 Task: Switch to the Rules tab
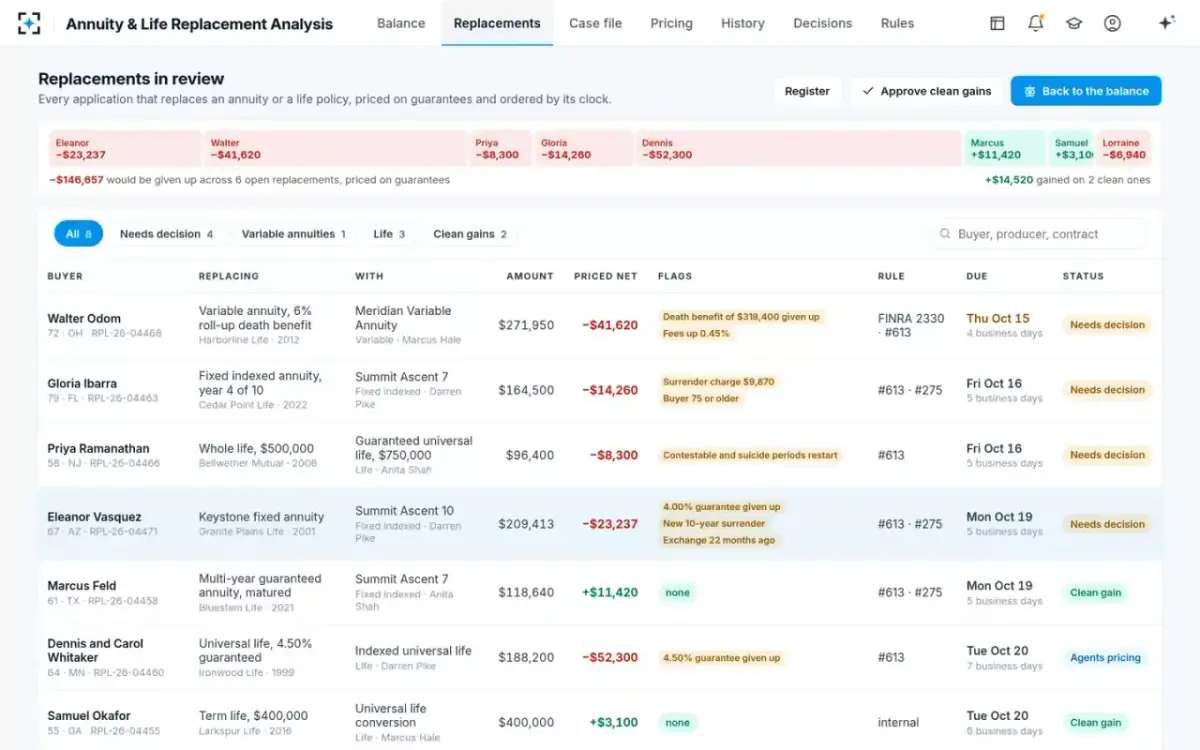897,23
